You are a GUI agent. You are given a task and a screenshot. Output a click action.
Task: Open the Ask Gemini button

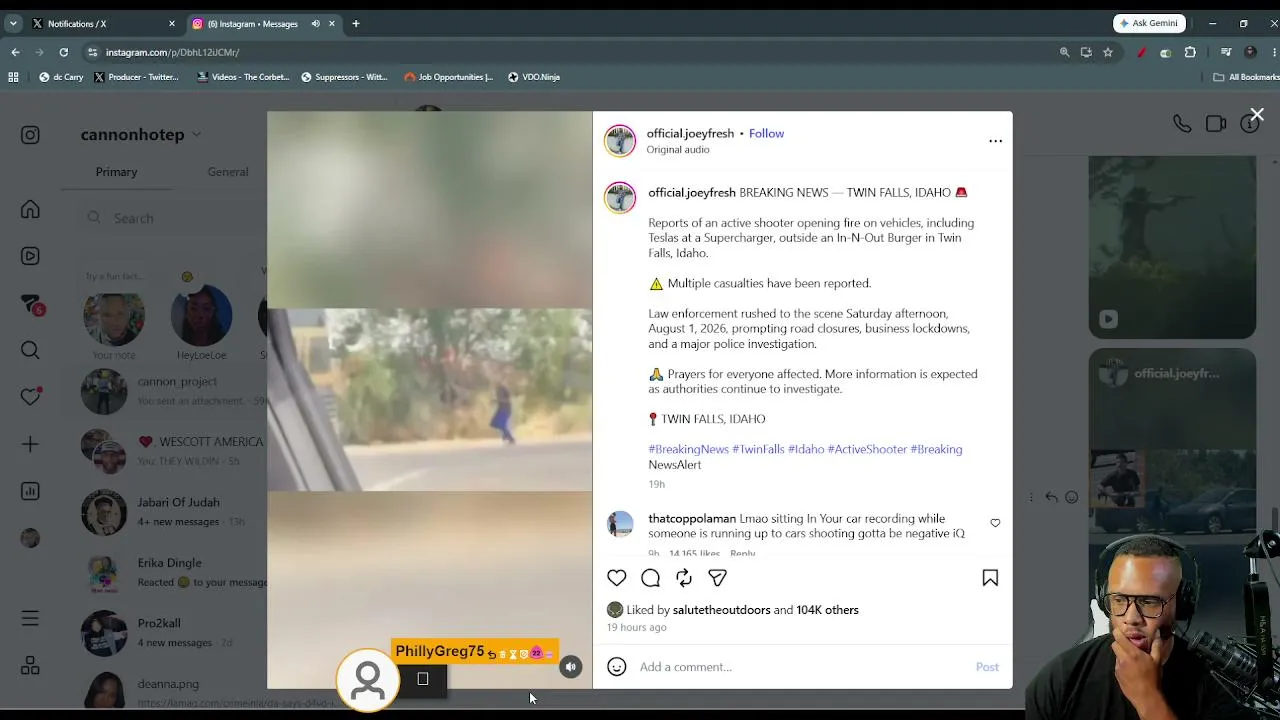(1149, 23)
